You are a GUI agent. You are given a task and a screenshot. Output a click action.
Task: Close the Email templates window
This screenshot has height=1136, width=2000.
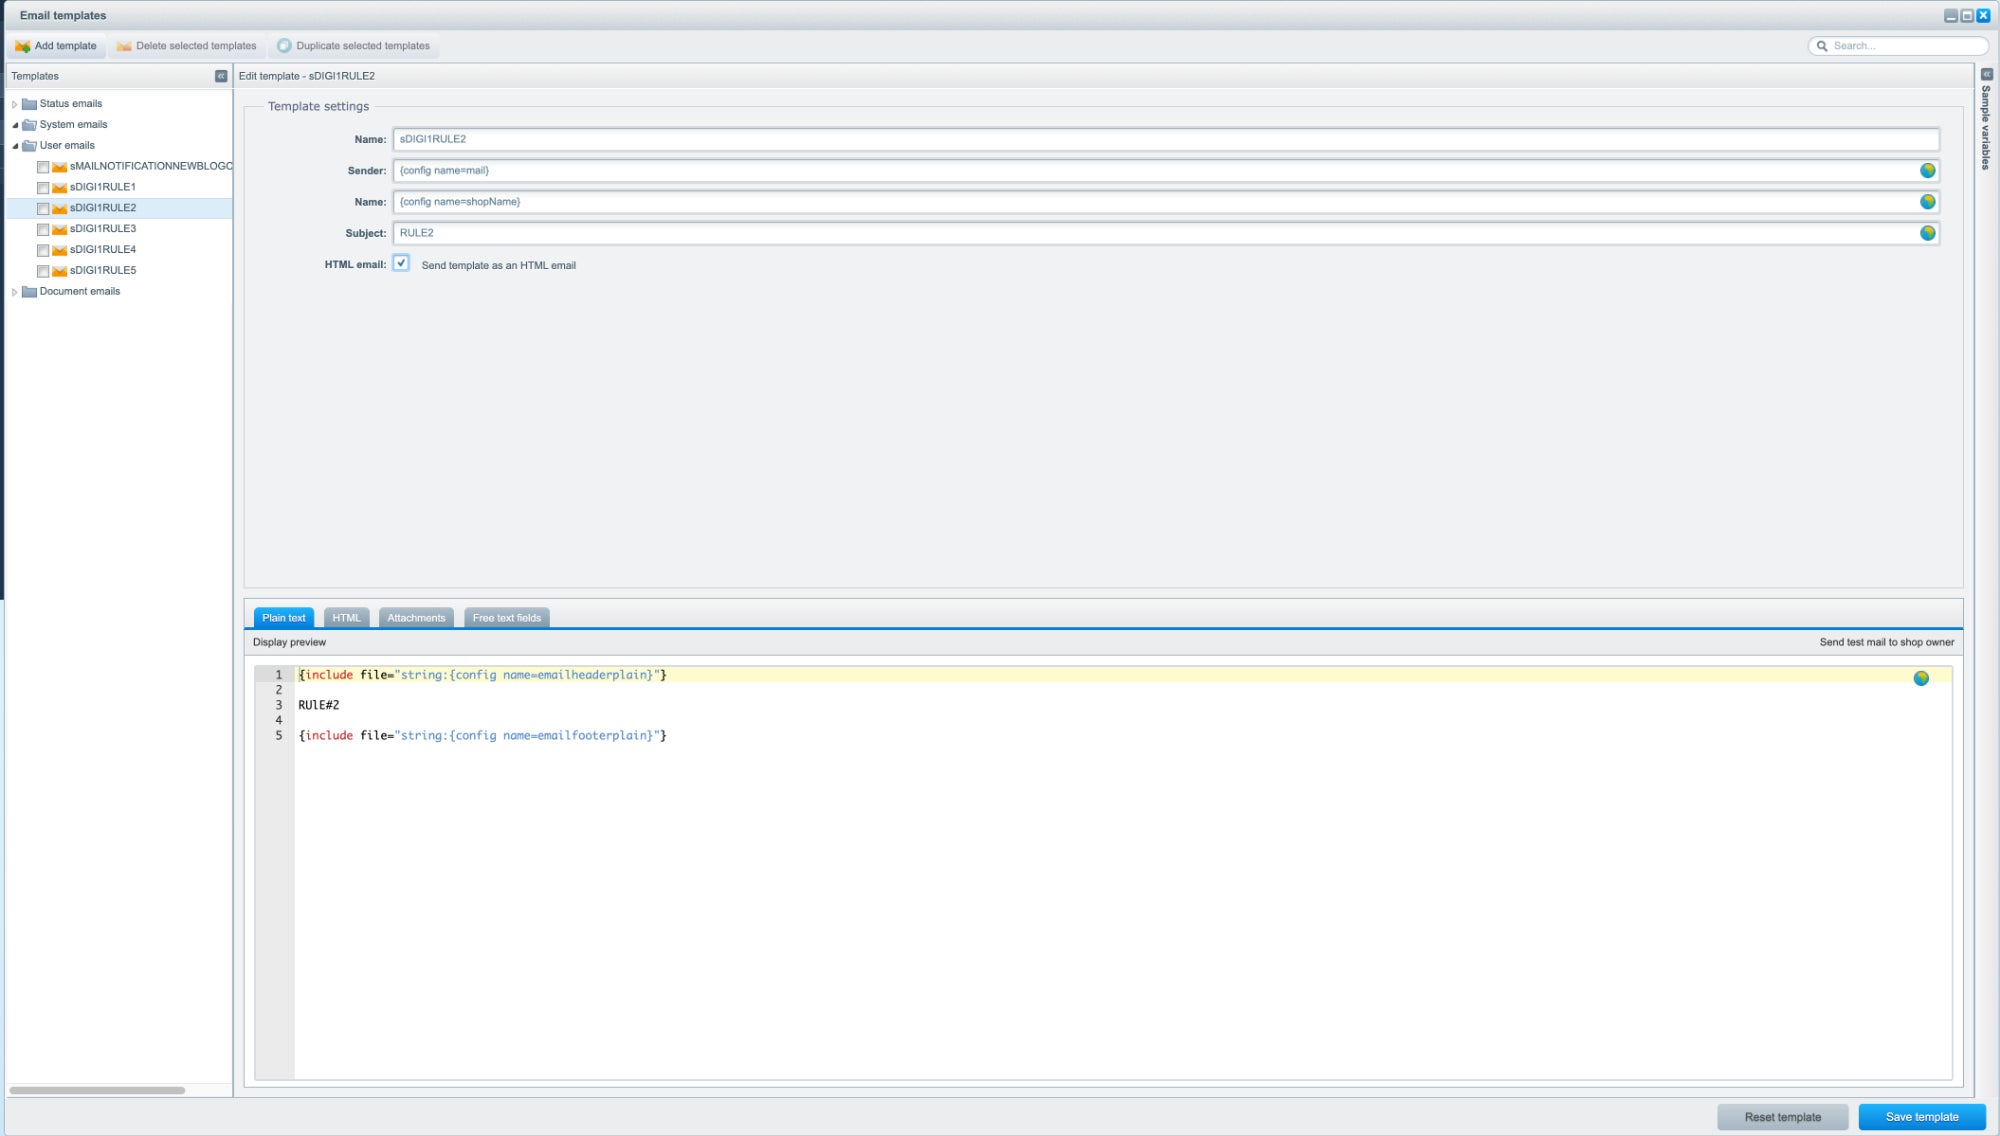coord(1983,16)
